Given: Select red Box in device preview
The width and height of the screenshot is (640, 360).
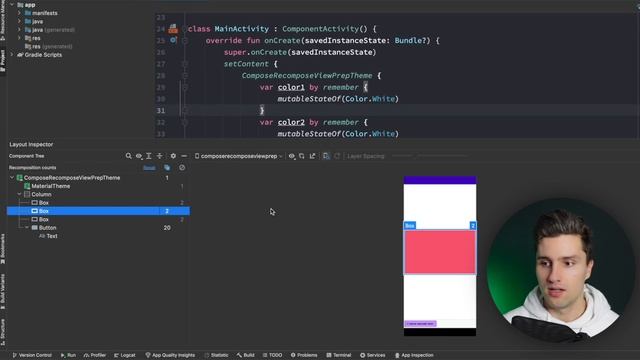Looking at the screenshot, I should pyautogui.click(x=440, y=252).
